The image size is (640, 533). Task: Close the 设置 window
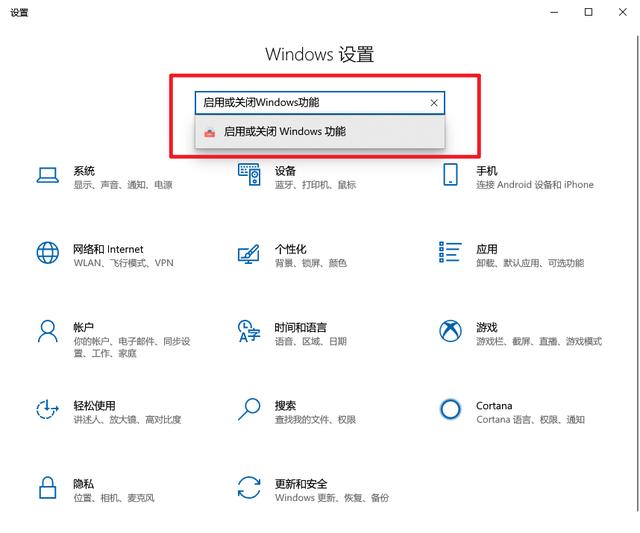point(622,12)
